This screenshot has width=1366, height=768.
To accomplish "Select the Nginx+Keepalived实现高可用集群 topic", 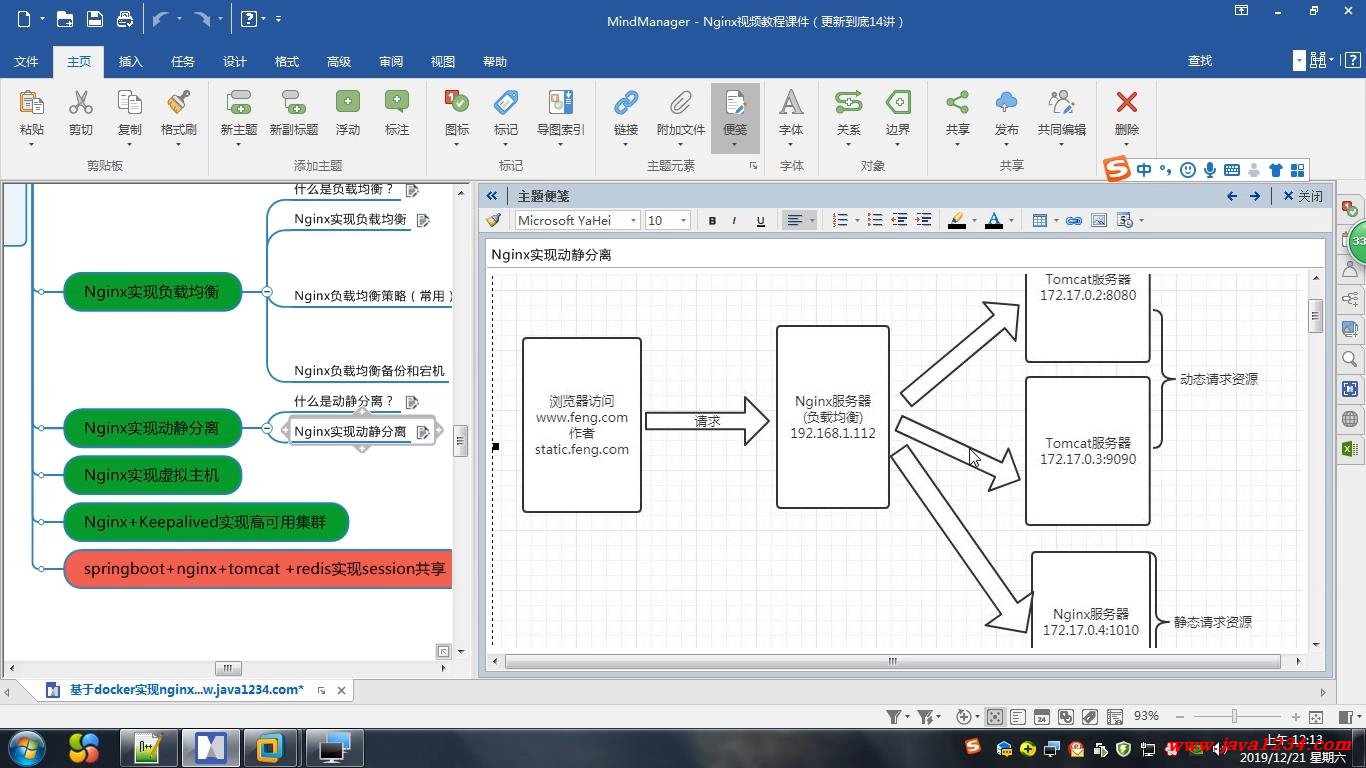I will [206, 522].
